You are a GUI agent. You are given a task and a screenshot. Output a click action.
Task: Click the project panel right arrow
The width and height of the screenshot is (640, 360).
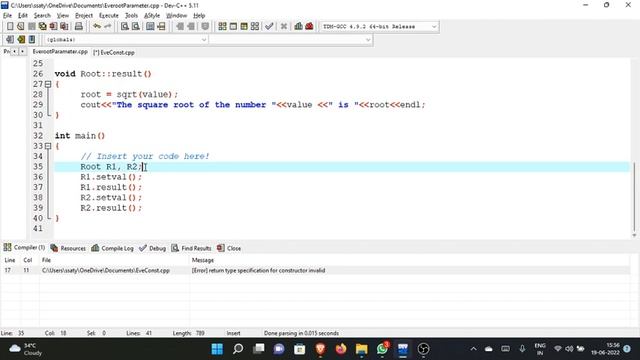coord(22,52)
